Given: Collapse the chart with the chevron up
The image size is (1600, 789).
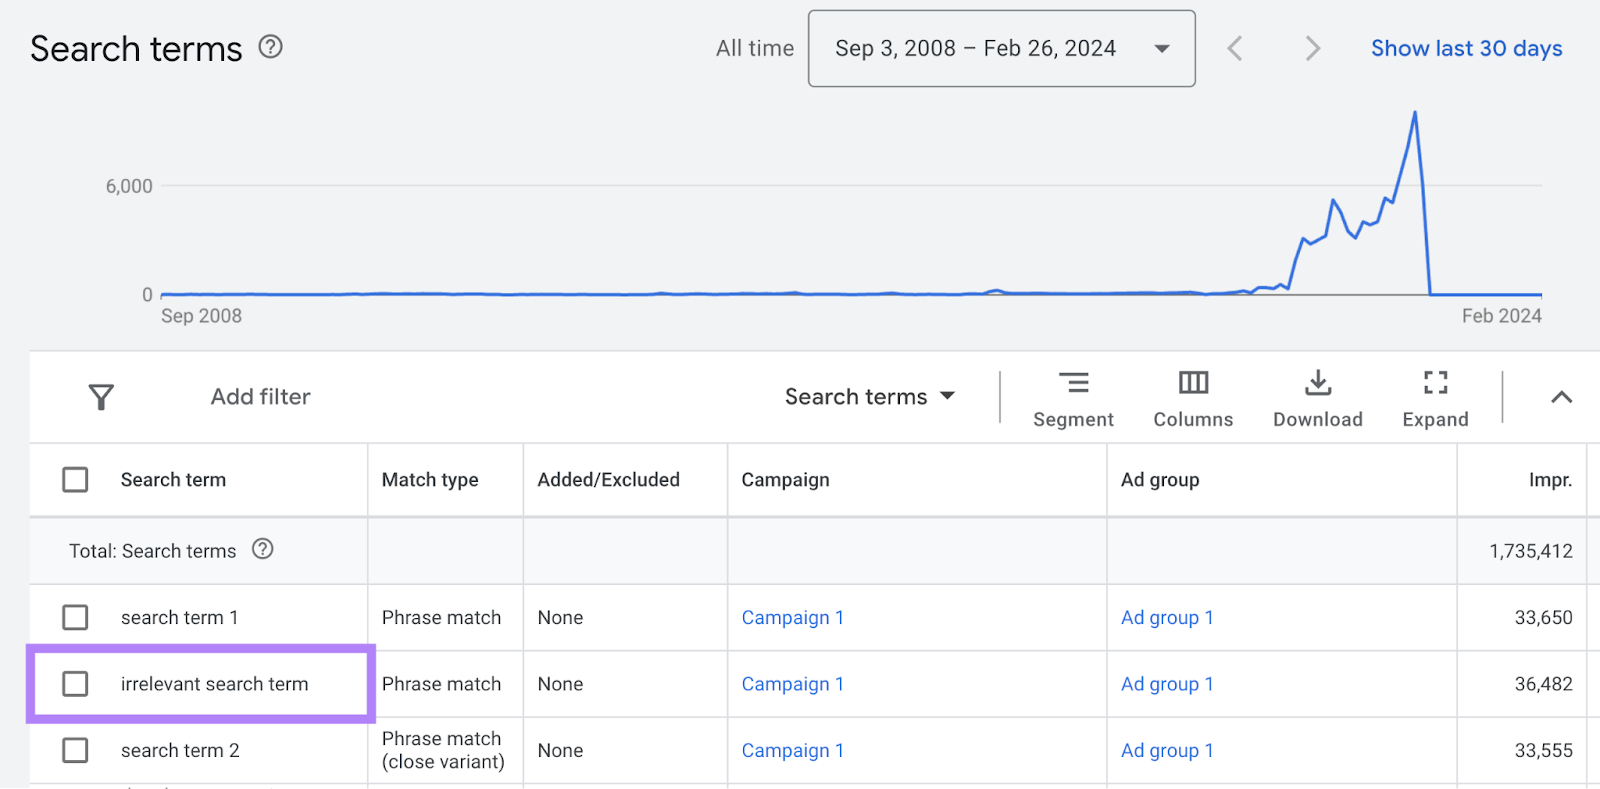Looking at the screenshot, I should [1561, 397].
